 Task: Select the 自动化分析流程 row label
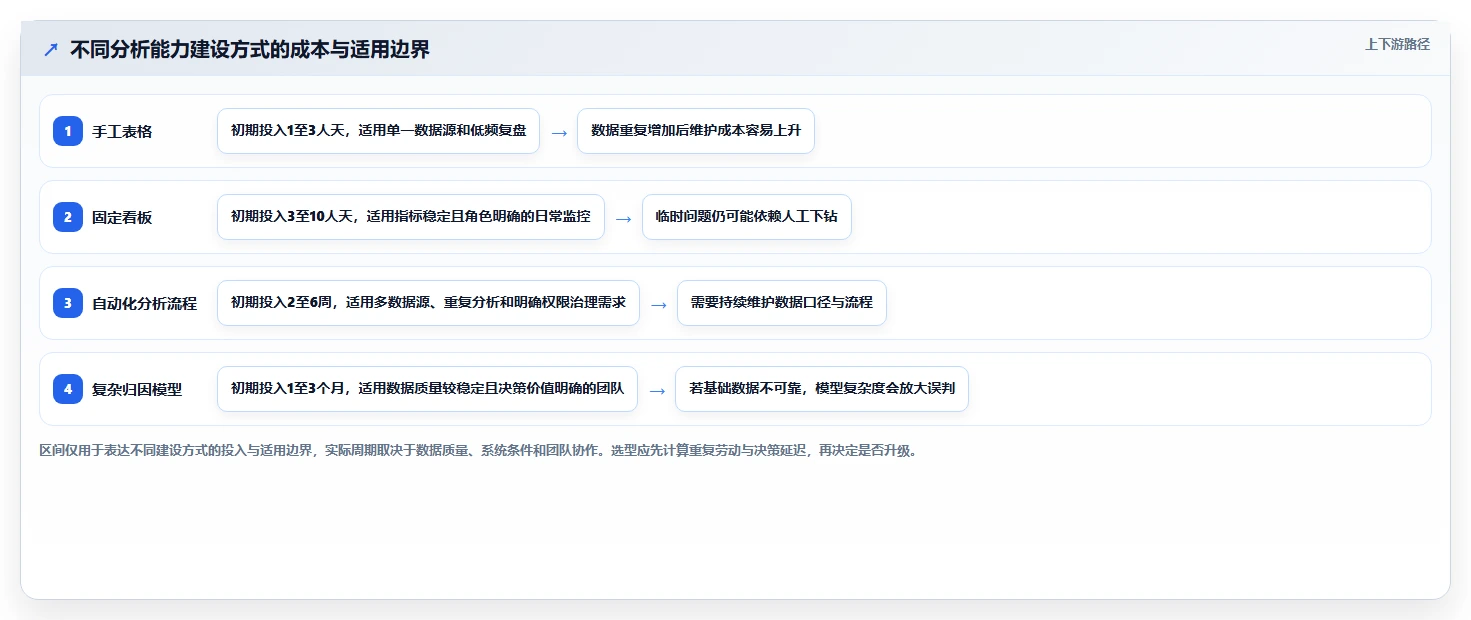144,303
